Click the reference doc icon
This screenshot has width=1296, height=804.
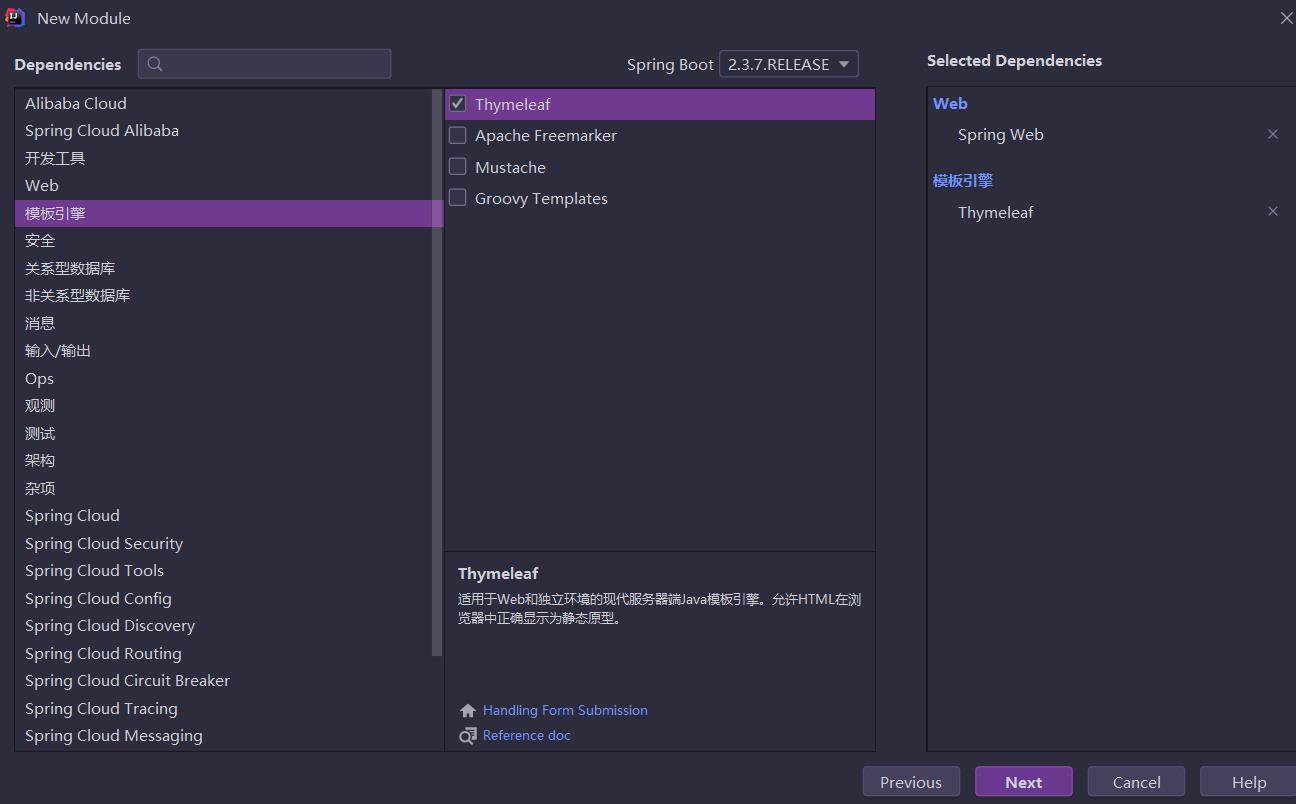pyautogui.click(x=468, y=736)
